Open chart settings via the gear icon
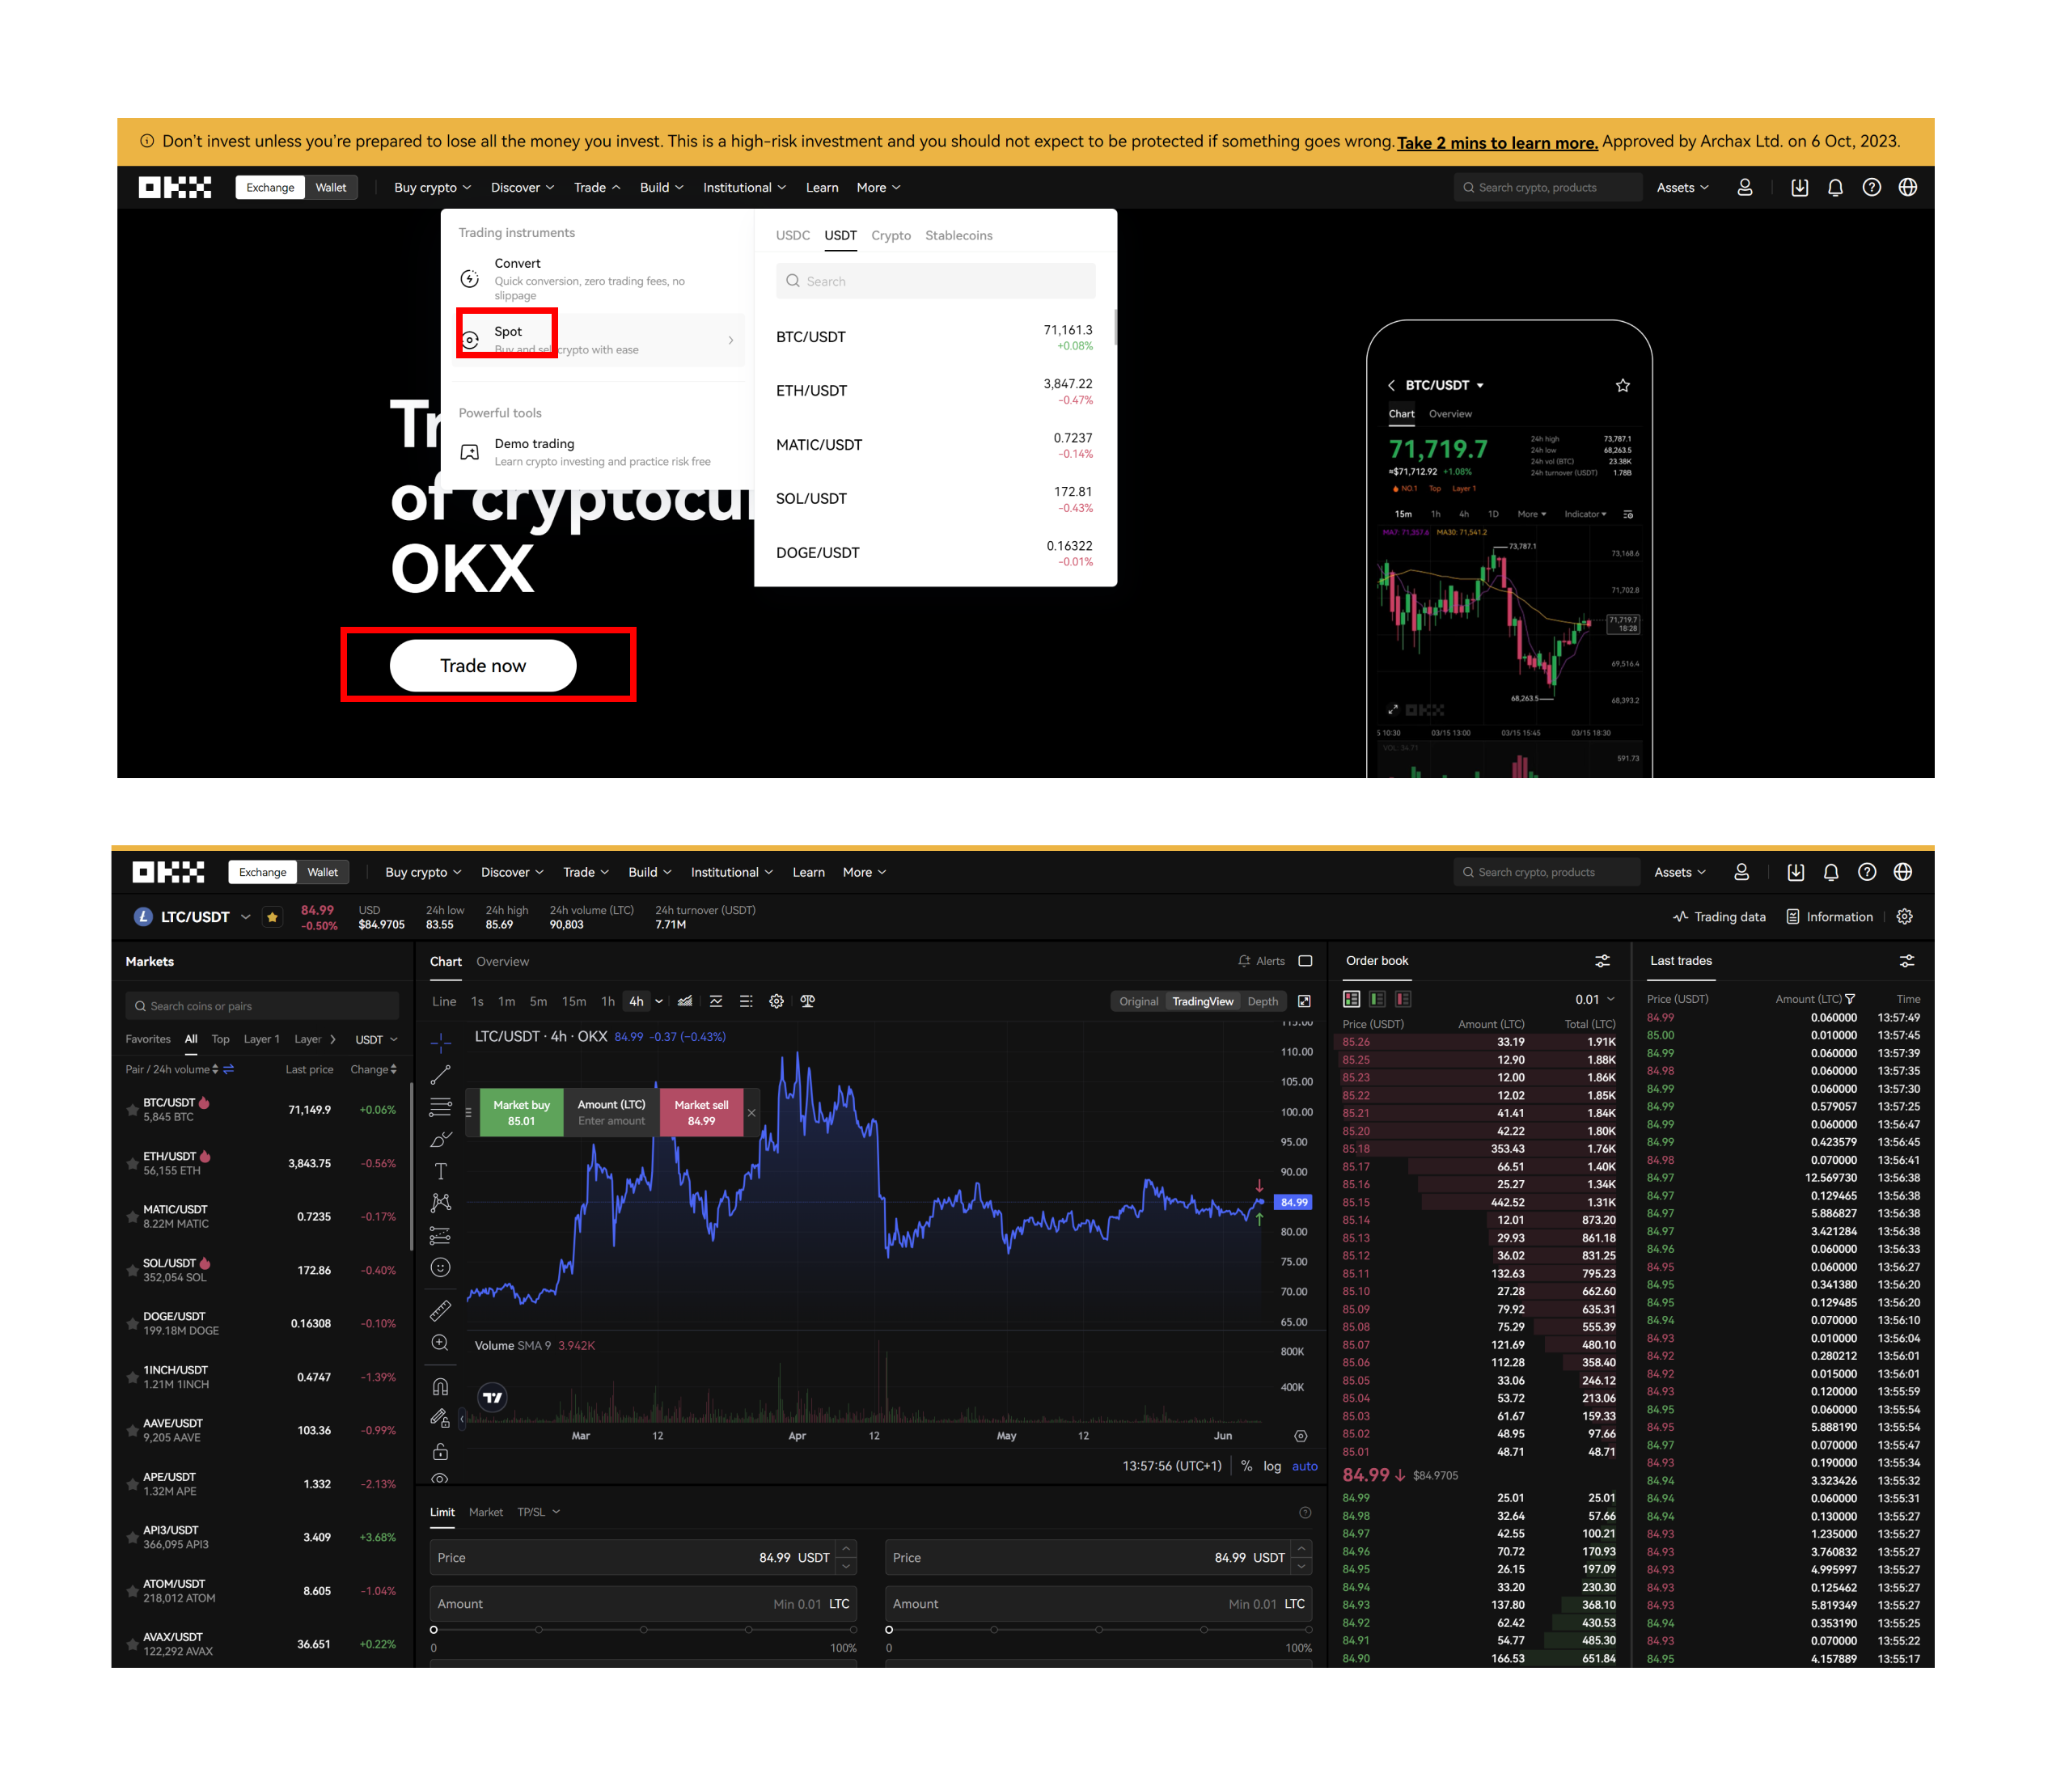The height and width of the screenshot is (1775, 2048). (x=776, y=1001)
